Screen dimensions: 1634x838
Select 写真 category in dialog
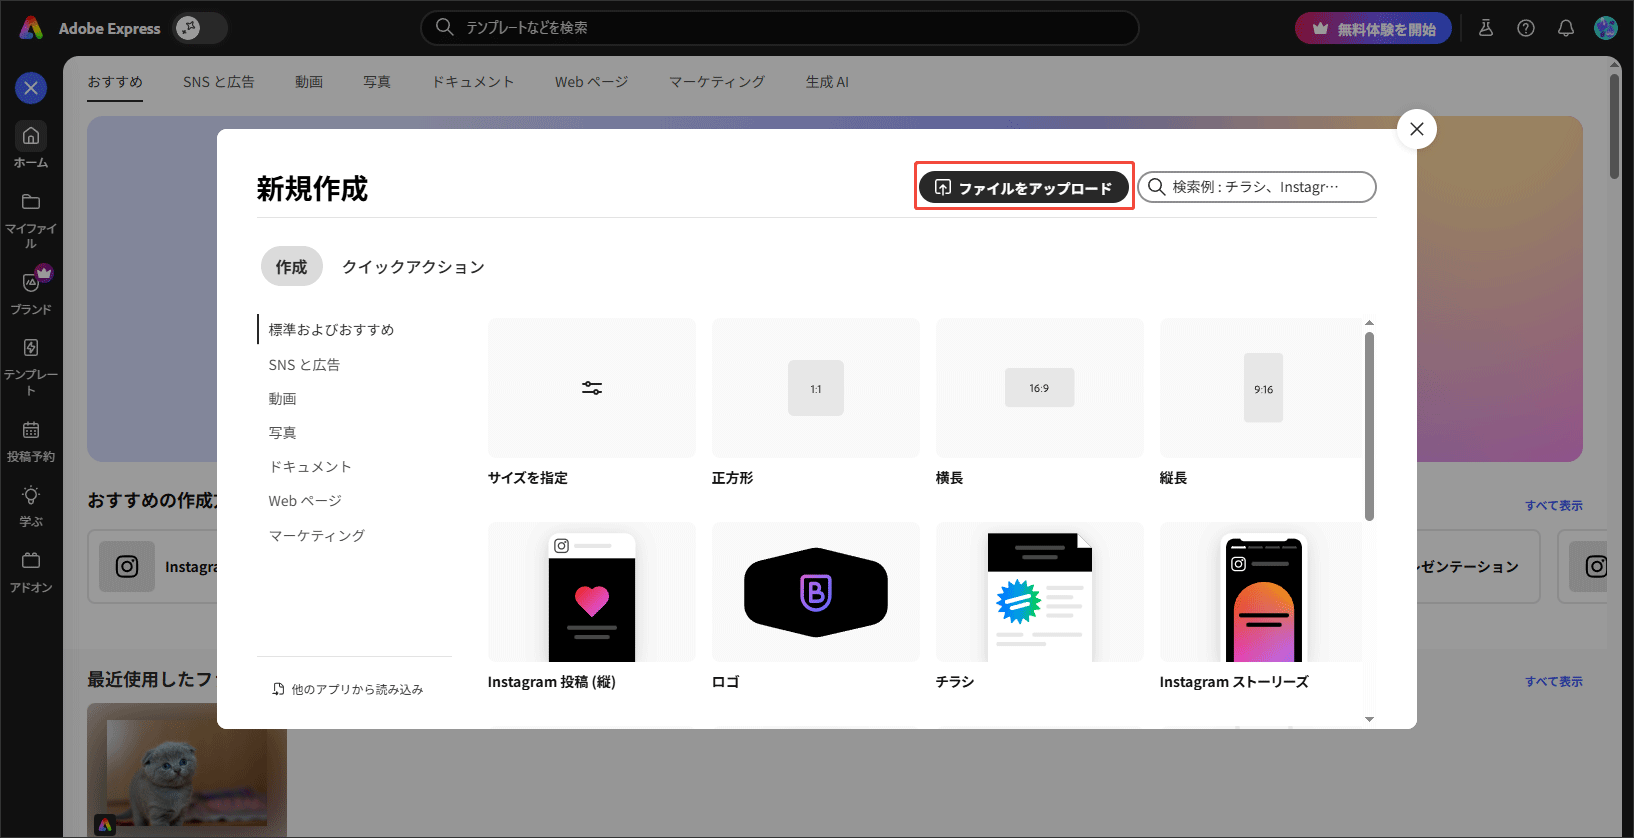pos(282,433)
